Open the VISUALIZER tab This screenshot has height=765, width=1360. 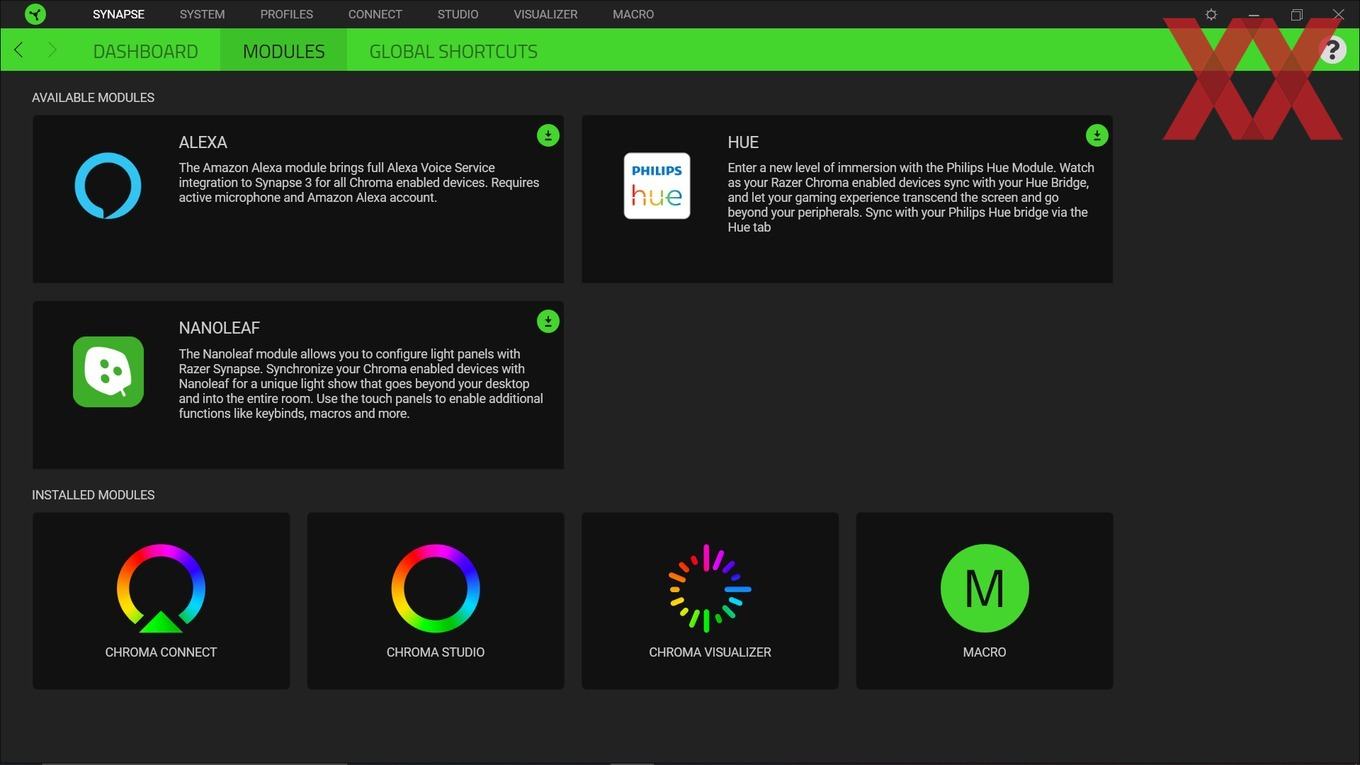tap(546, 14)
